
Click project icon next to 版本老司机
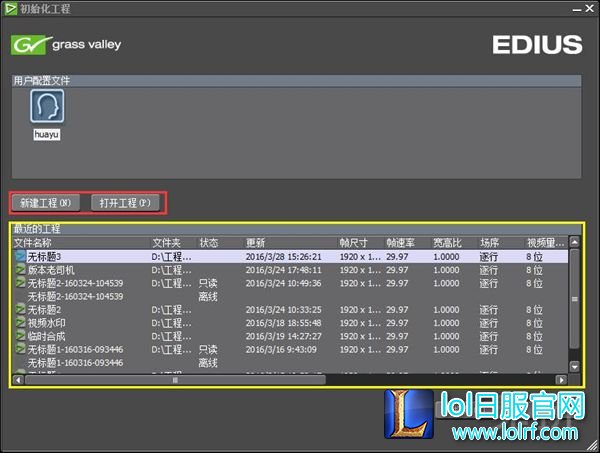(20, 270)
